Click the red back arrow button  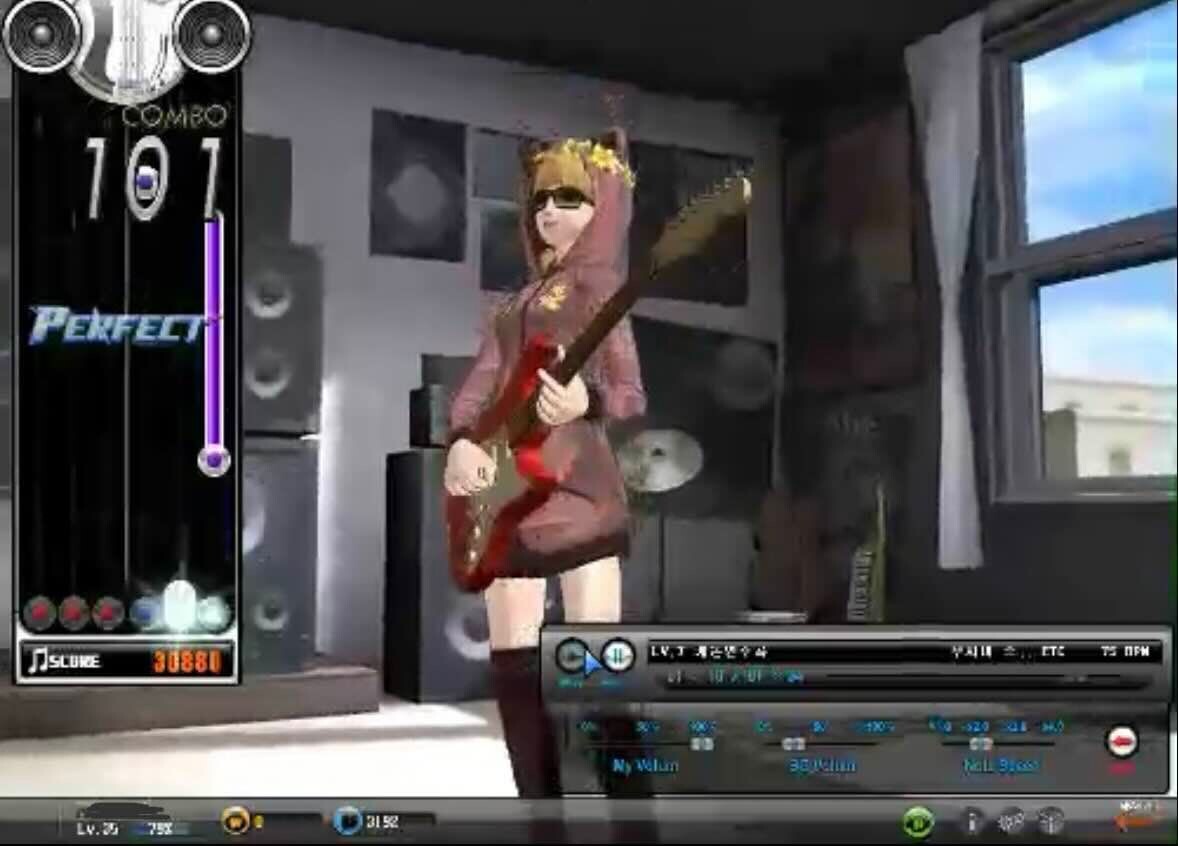[1122, 742]
